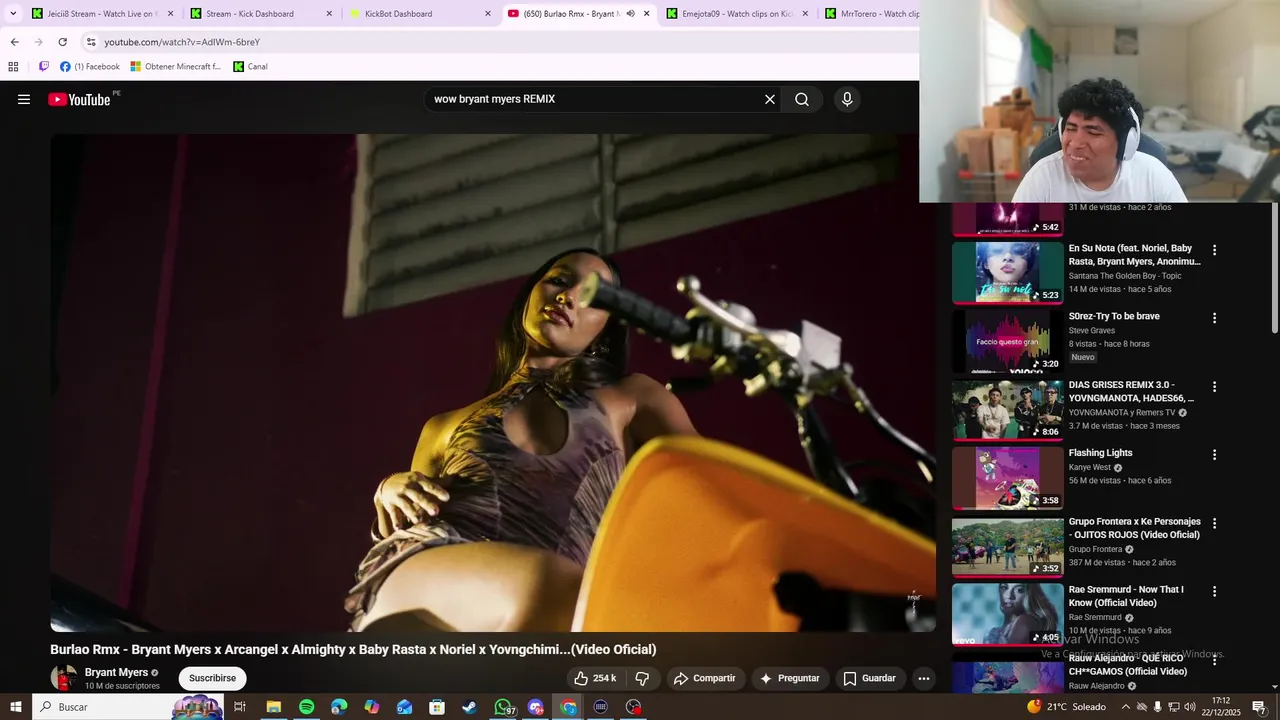Show hidden system tray icons
Viewport: 1280px width, 720px height.
coord(1125,707)
